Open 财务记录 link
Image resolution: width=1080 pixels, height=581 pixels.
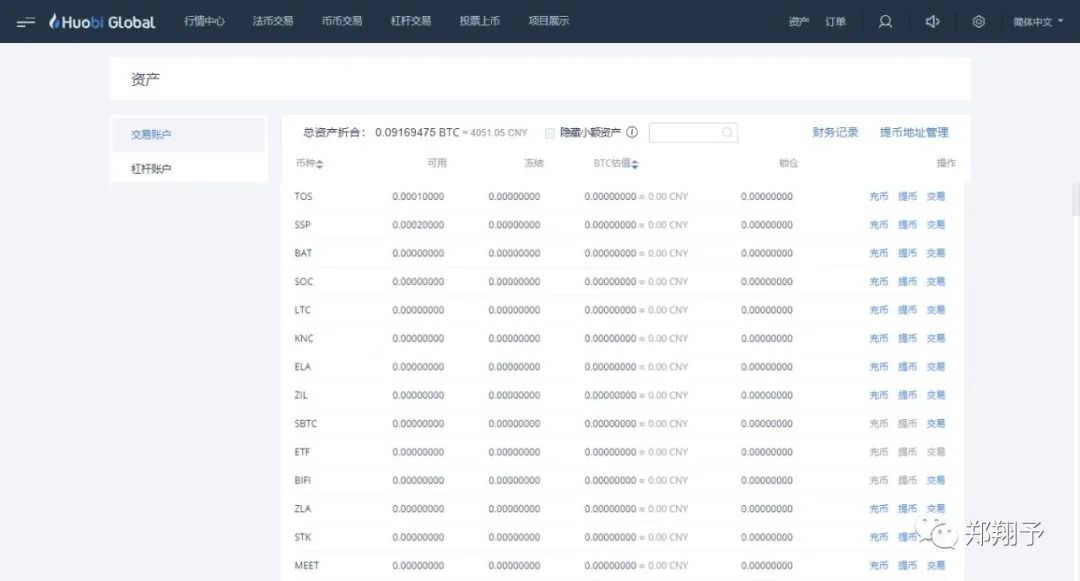click(835, 132)
